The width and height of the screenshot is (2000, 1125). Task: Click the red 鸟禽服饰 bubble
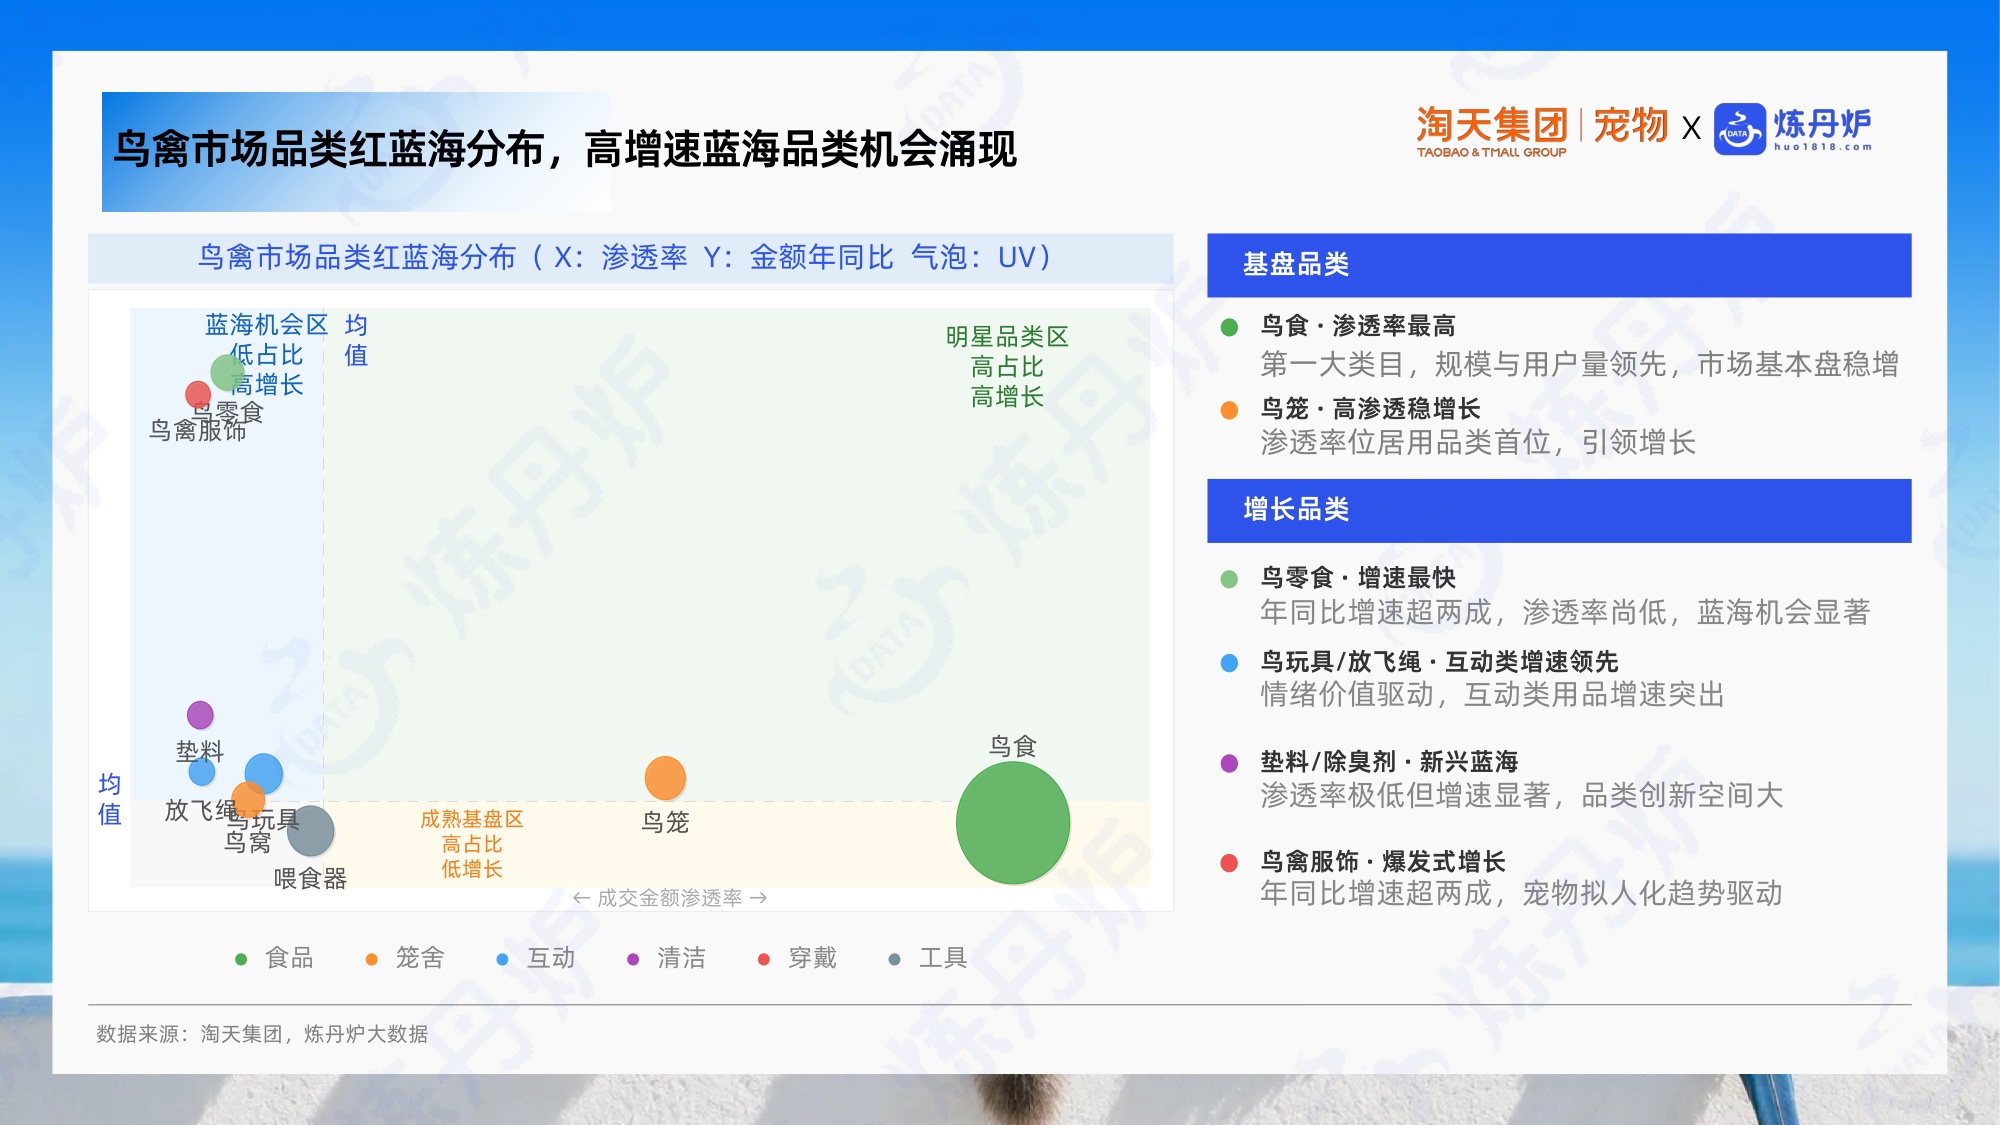coord(198,394)
